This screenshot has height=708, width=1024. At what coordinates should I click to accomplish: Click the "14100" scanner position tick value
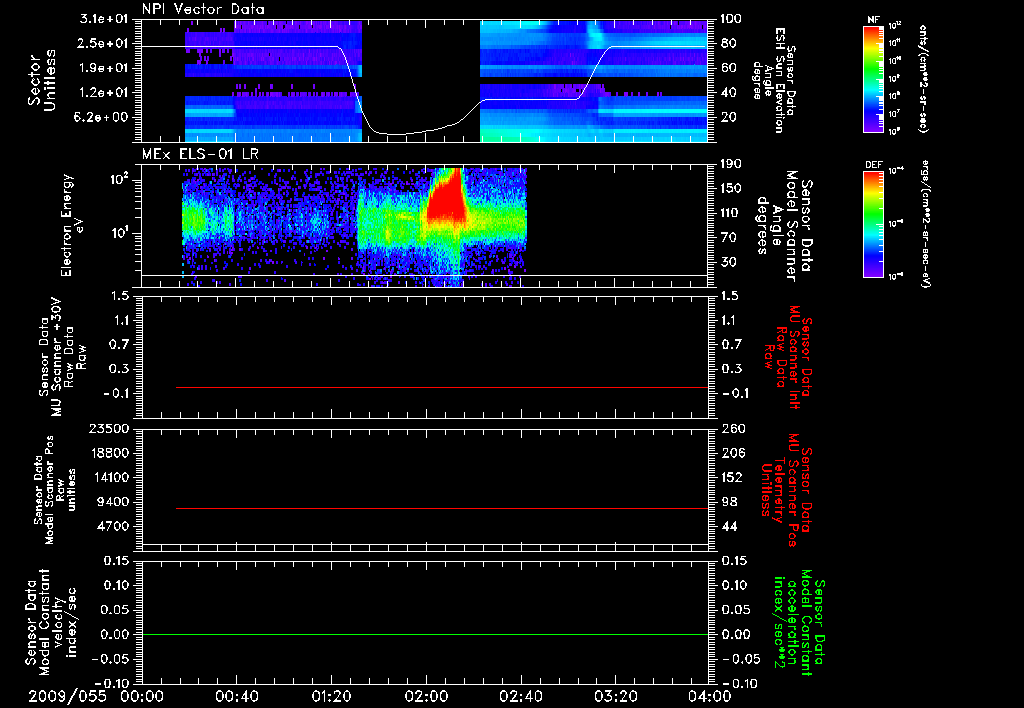(110, 477)
